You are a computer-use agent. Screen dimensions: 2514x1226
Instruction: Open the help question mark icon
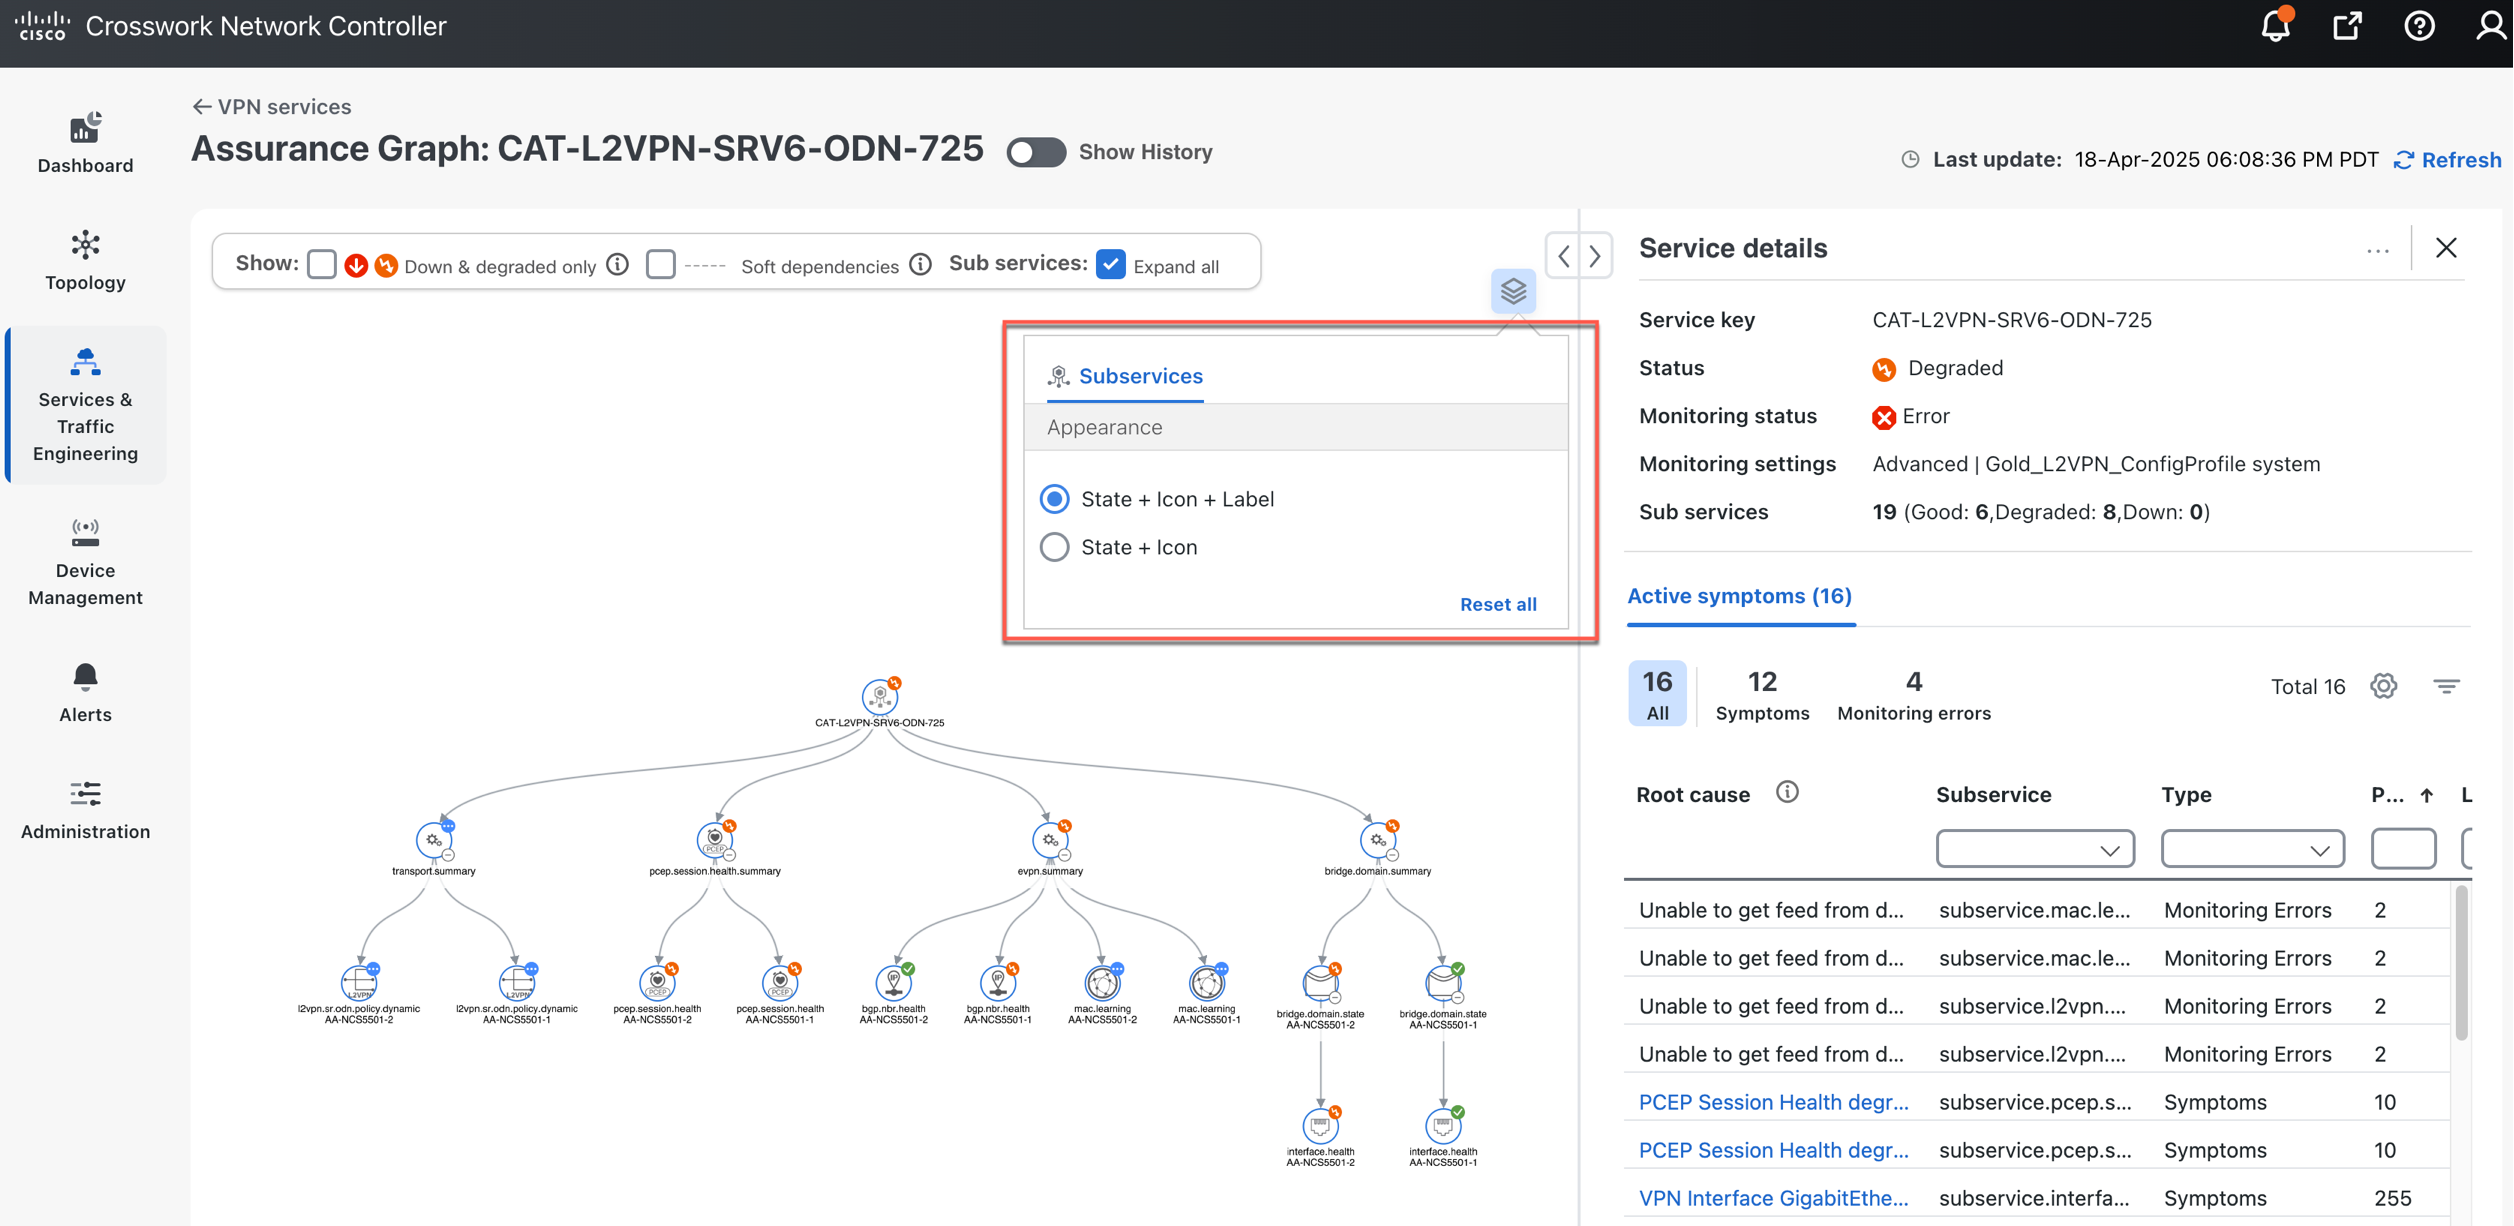point(2419,26)
